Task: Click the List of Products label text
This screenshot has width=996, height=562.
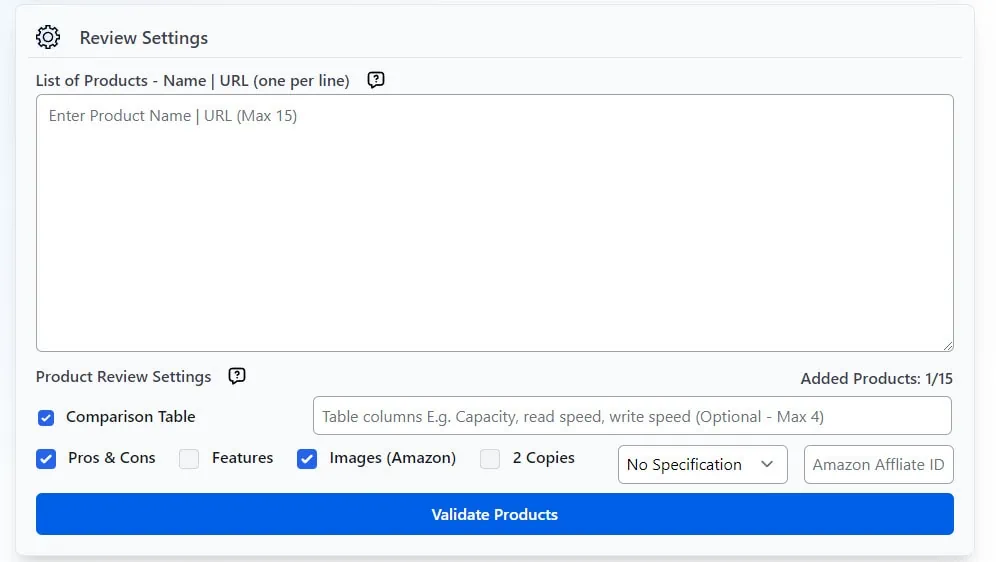Action: [x=192, y=81]
